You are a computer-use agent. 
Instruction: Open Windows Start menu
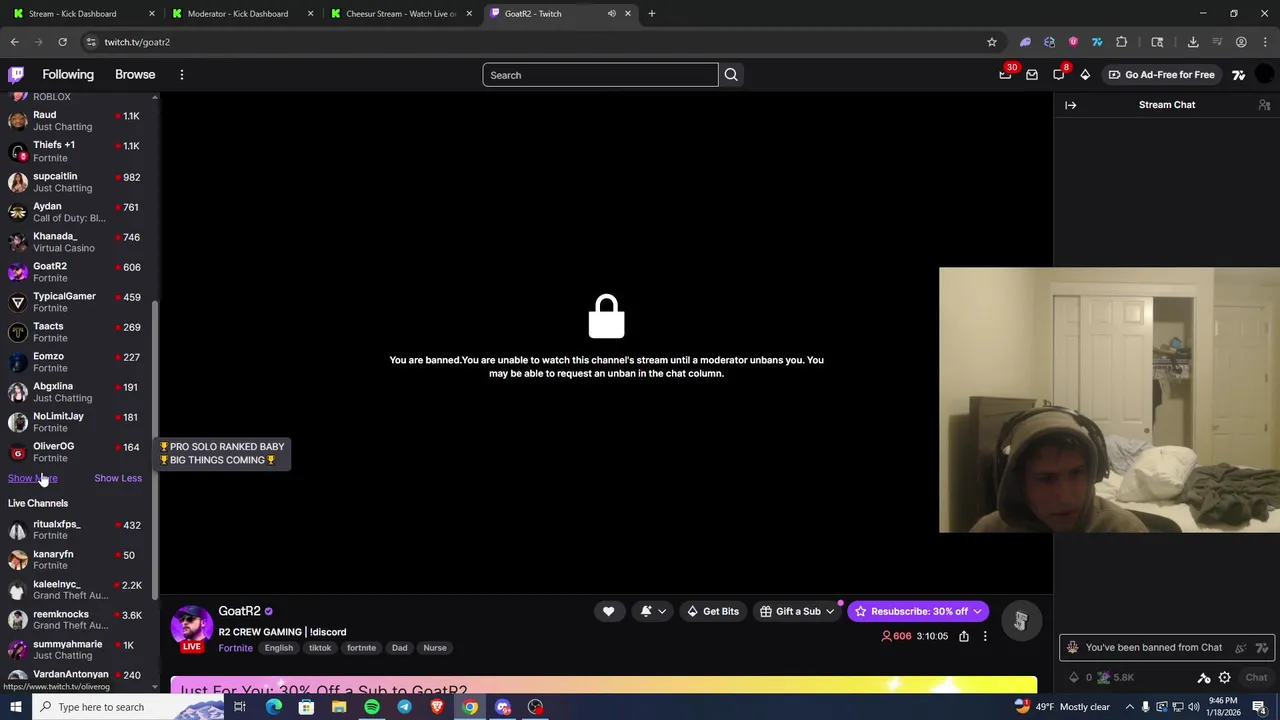pos(15,707)
